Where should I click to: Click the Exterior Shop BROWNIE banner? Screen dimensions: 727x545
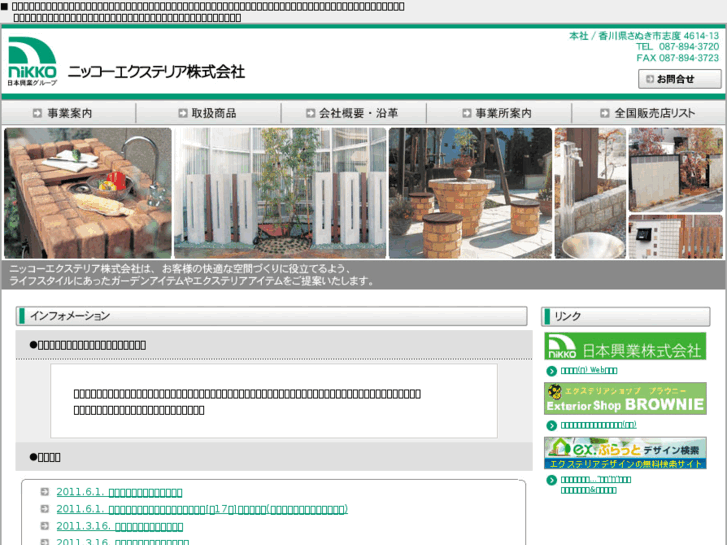(625, 398)
